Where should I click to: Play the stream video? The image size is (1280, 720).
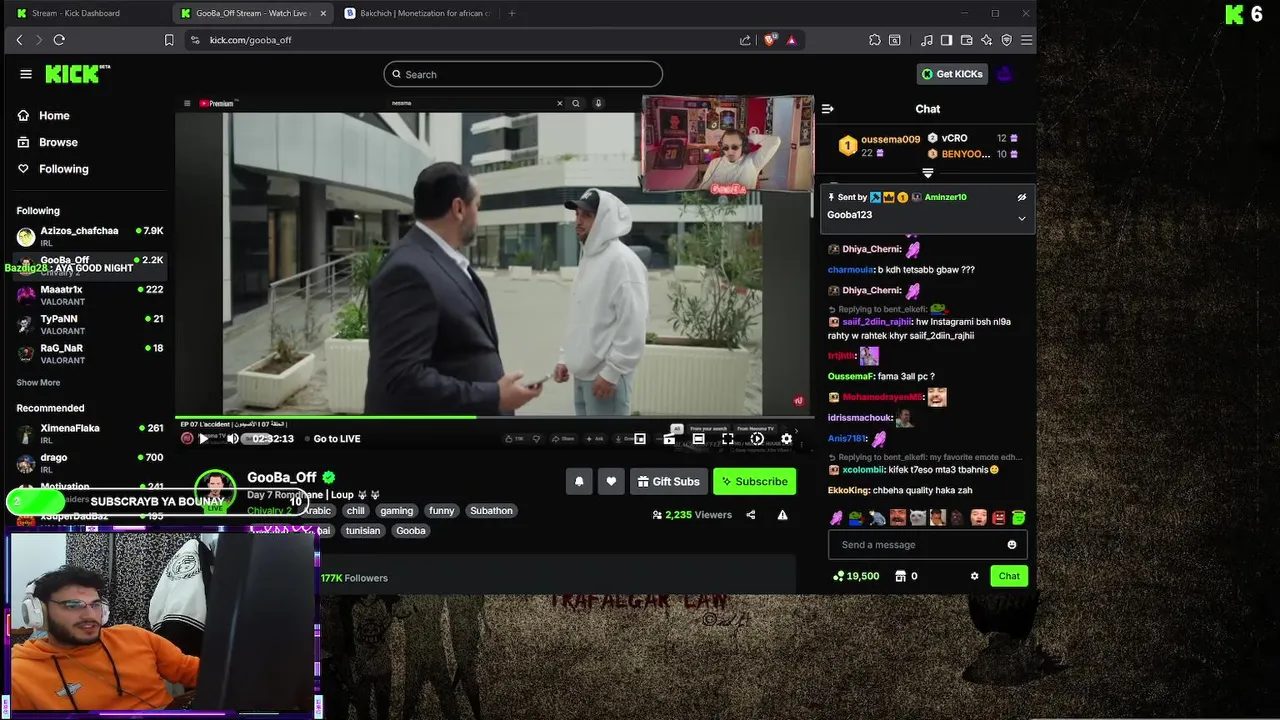(203, 439)
